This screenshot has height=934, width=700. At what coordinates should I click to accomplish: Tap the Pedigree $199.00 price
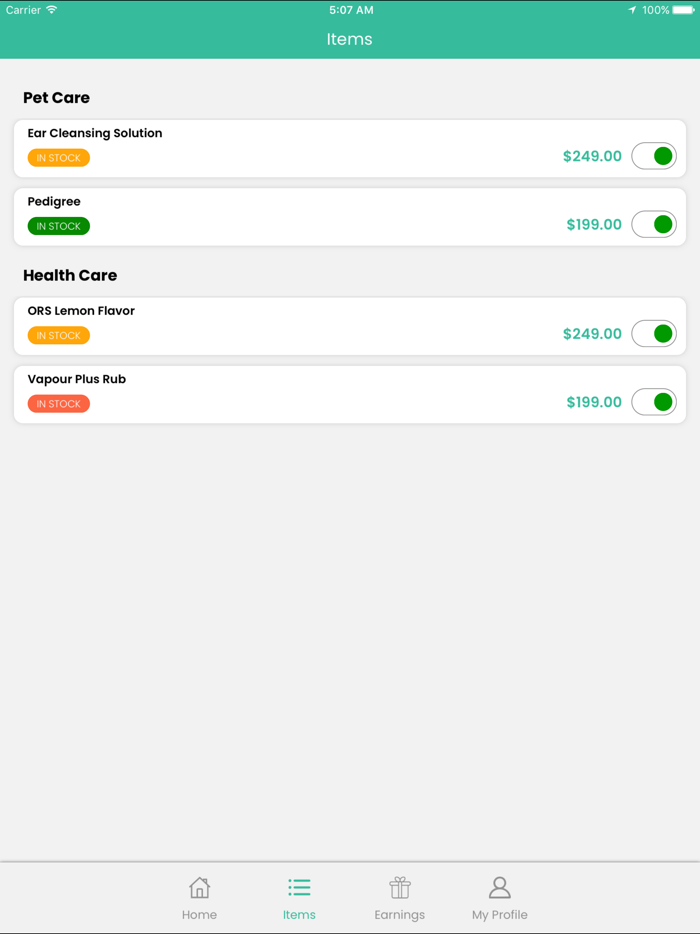click(x=594, y=225)
